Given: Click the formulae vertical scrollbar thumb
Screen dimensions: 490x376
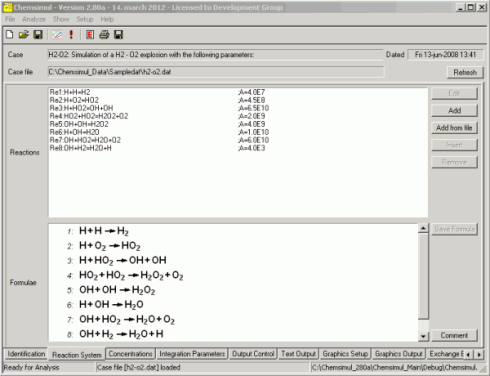Looking at the screenshot, I should (x=423, y=276).
